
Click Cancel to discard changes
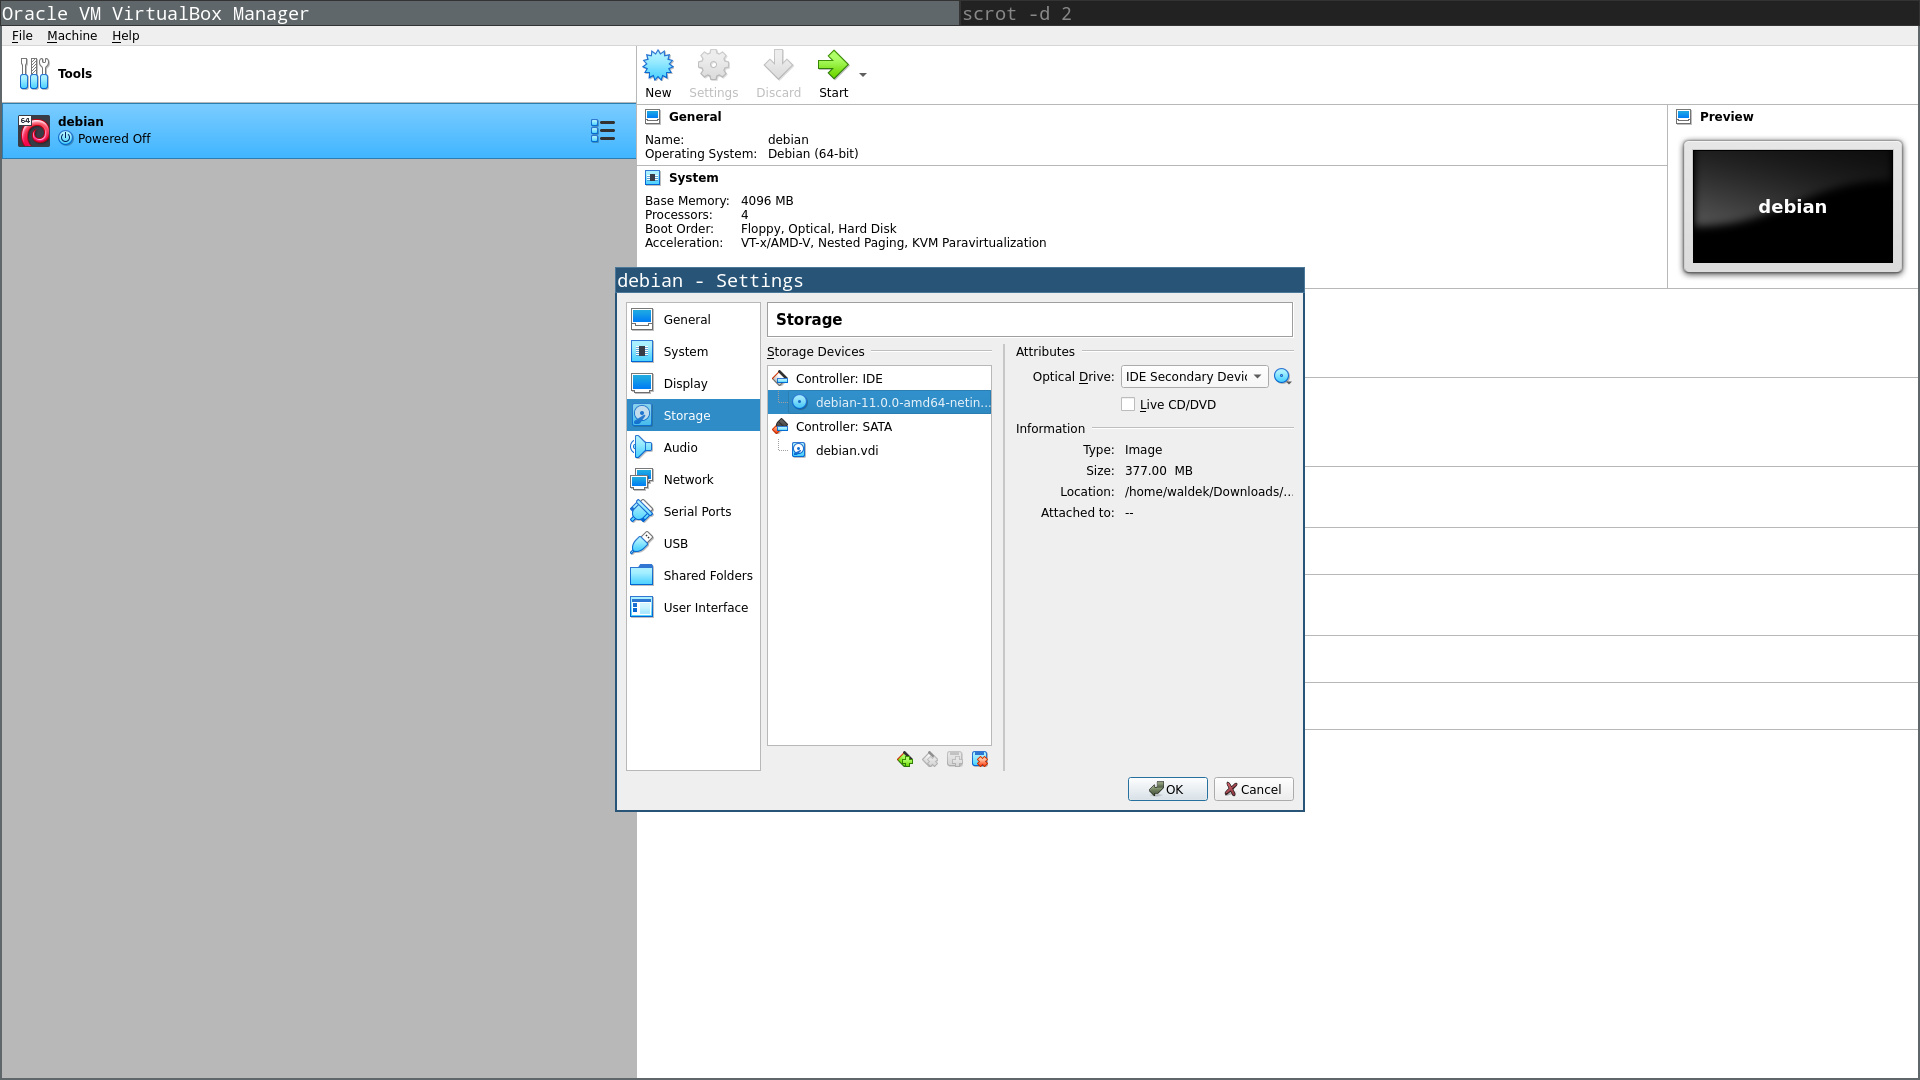pyautogui.click(x=1251, y=787)
